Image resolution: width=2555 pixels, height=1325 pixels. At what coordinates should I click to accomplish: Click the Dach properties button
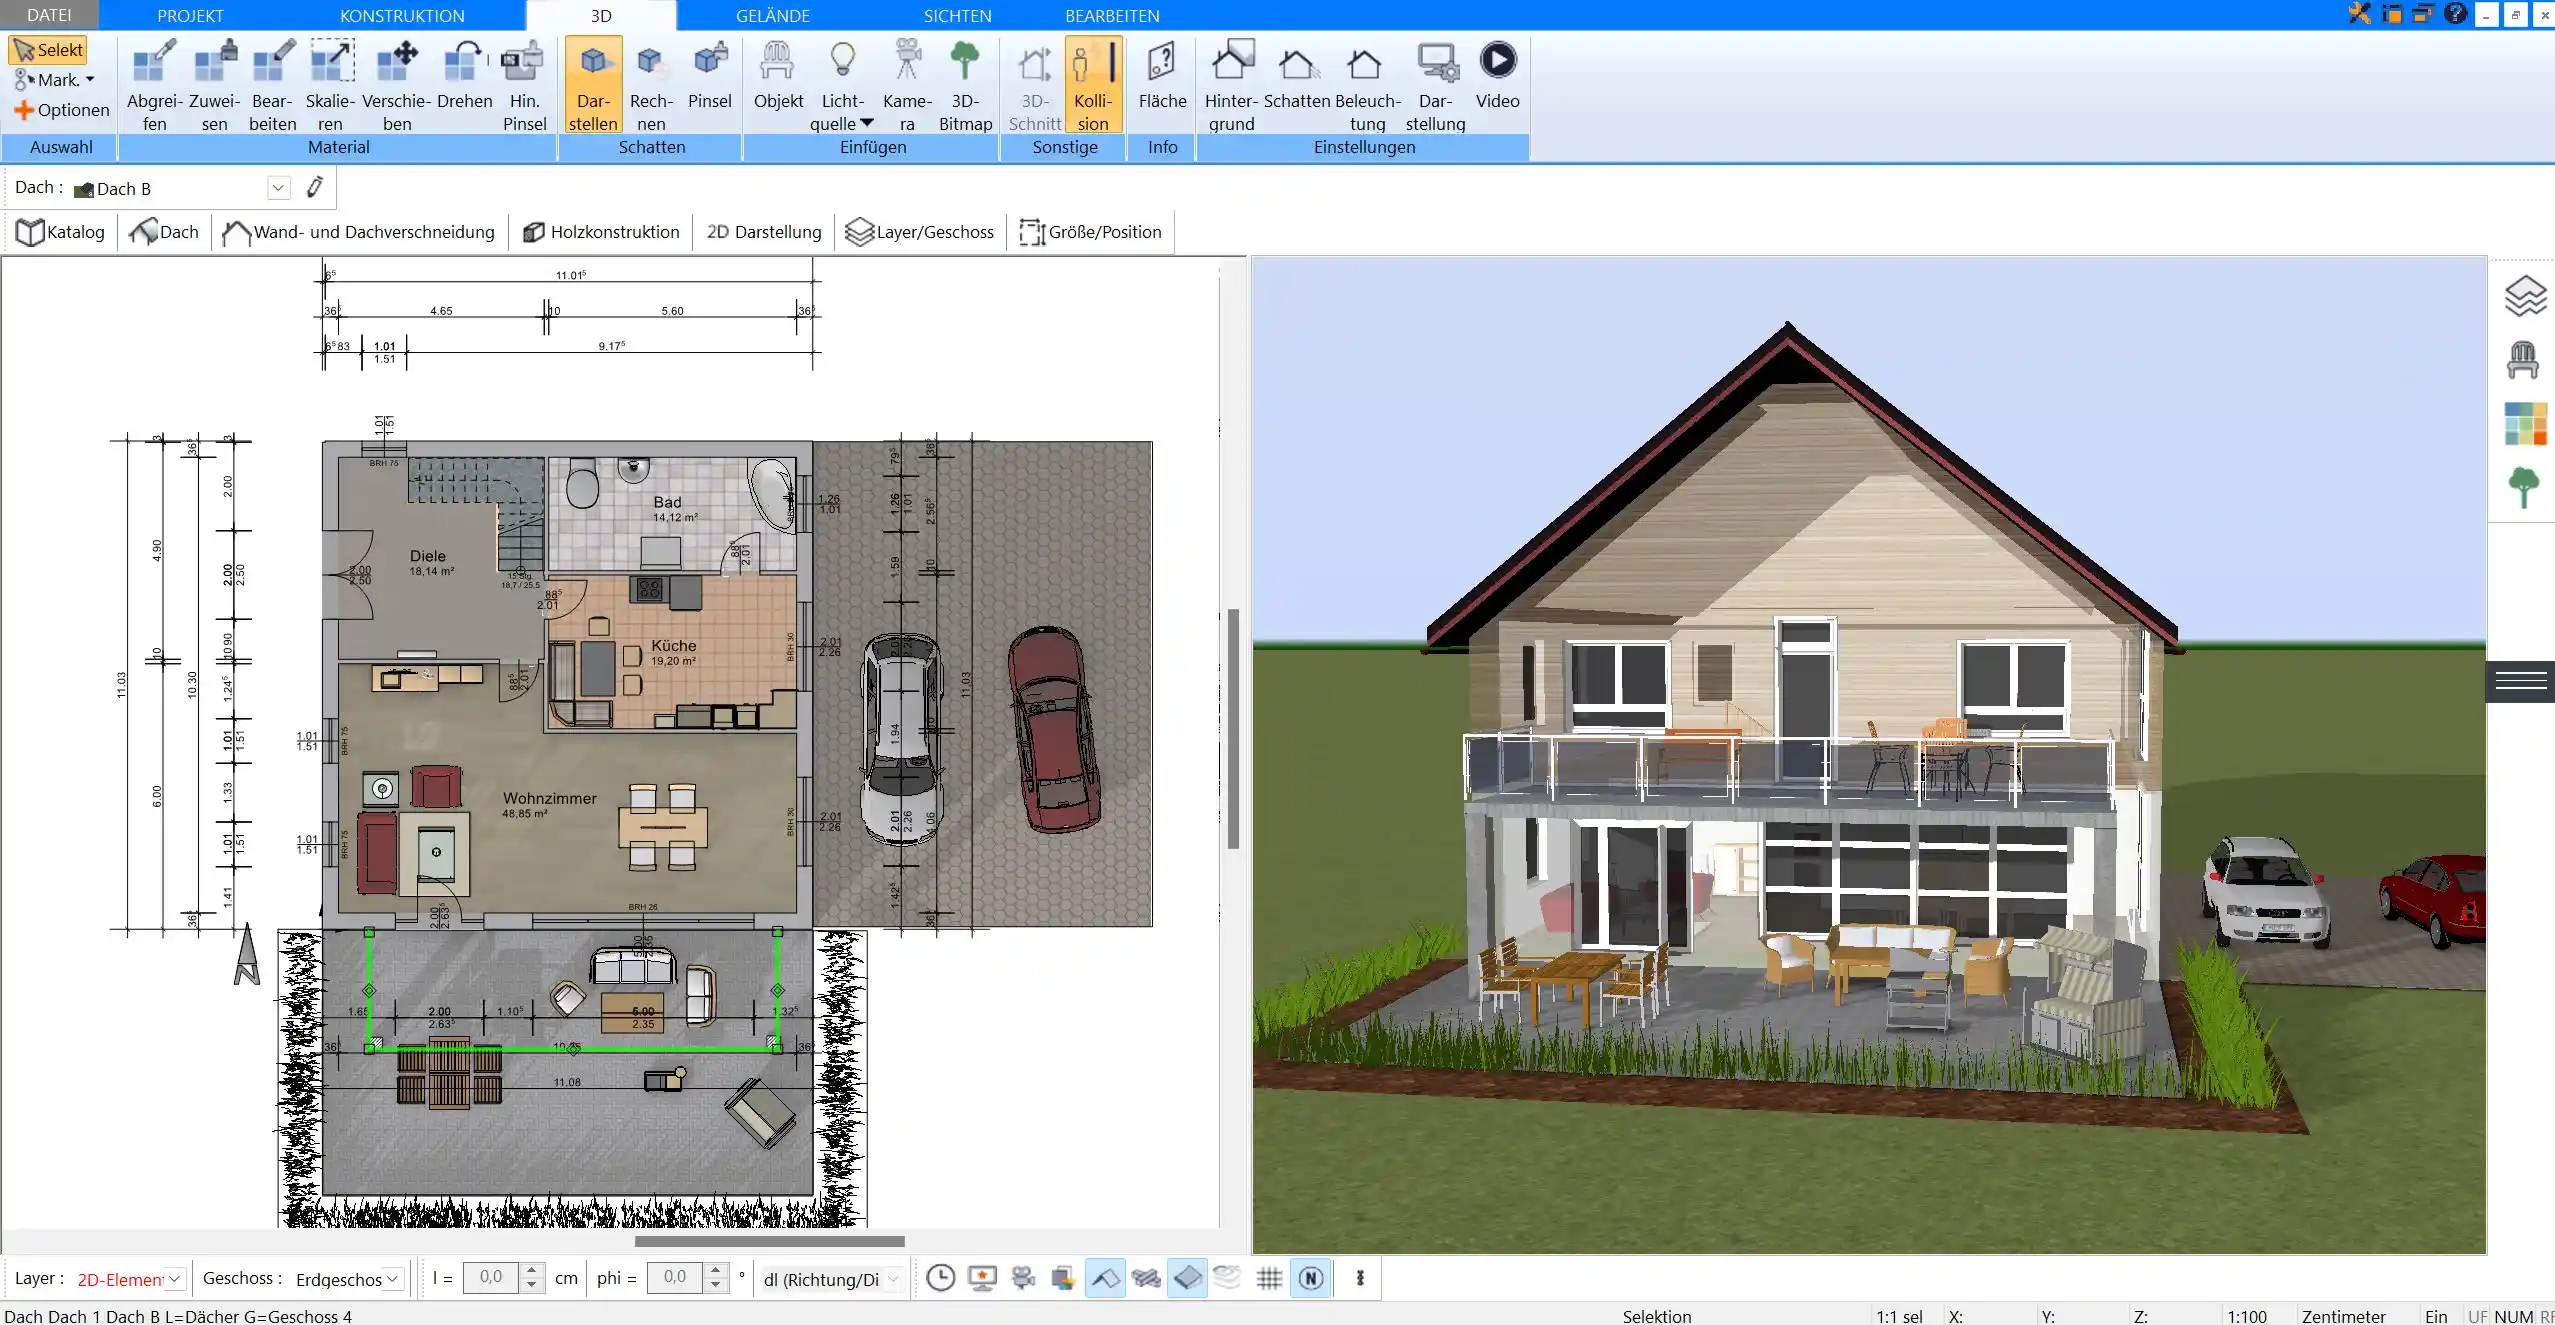click(x=164, y=232)
